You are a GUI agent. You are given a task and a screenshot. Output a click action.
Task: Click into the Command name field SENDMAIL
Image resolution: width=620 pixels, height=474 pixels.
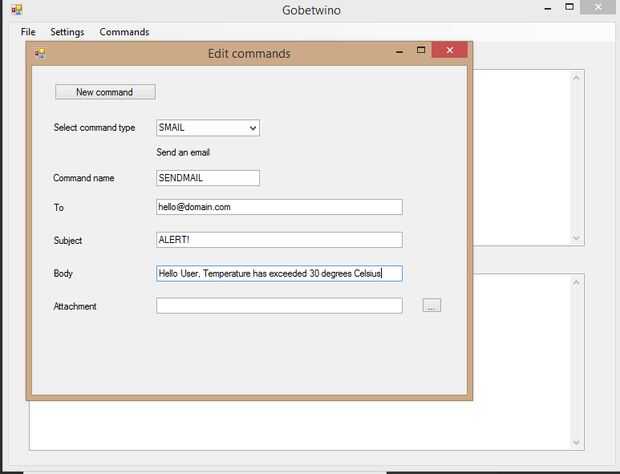pyautogui.click(x=208, y=178)
